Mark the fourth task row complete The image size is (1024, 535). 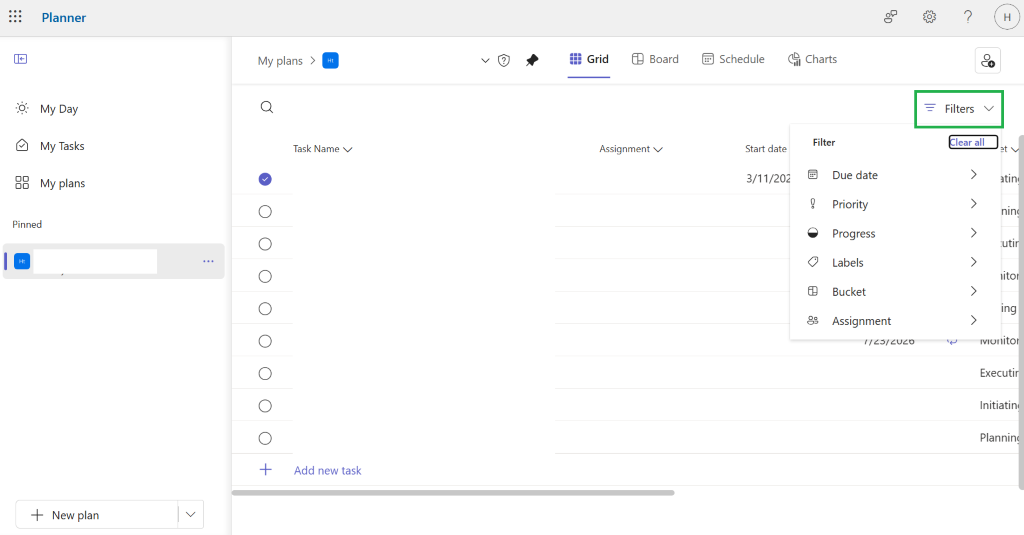[265, 276]
